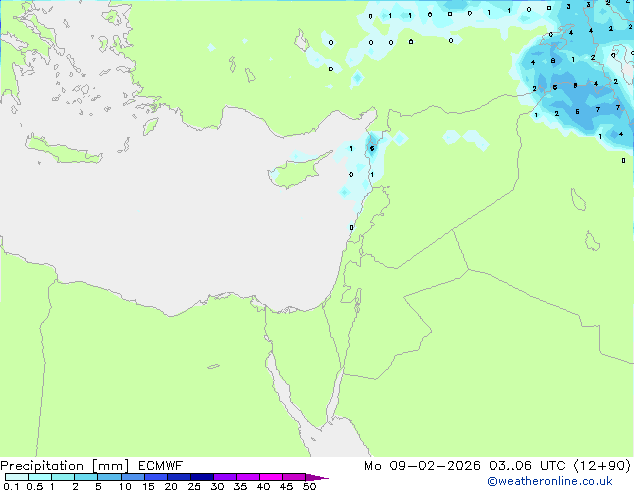The width and height of the screenshot is (634, 490).
Task: Click the 10–15 mm blue legend swatch
Action: [x=132, y=477]
